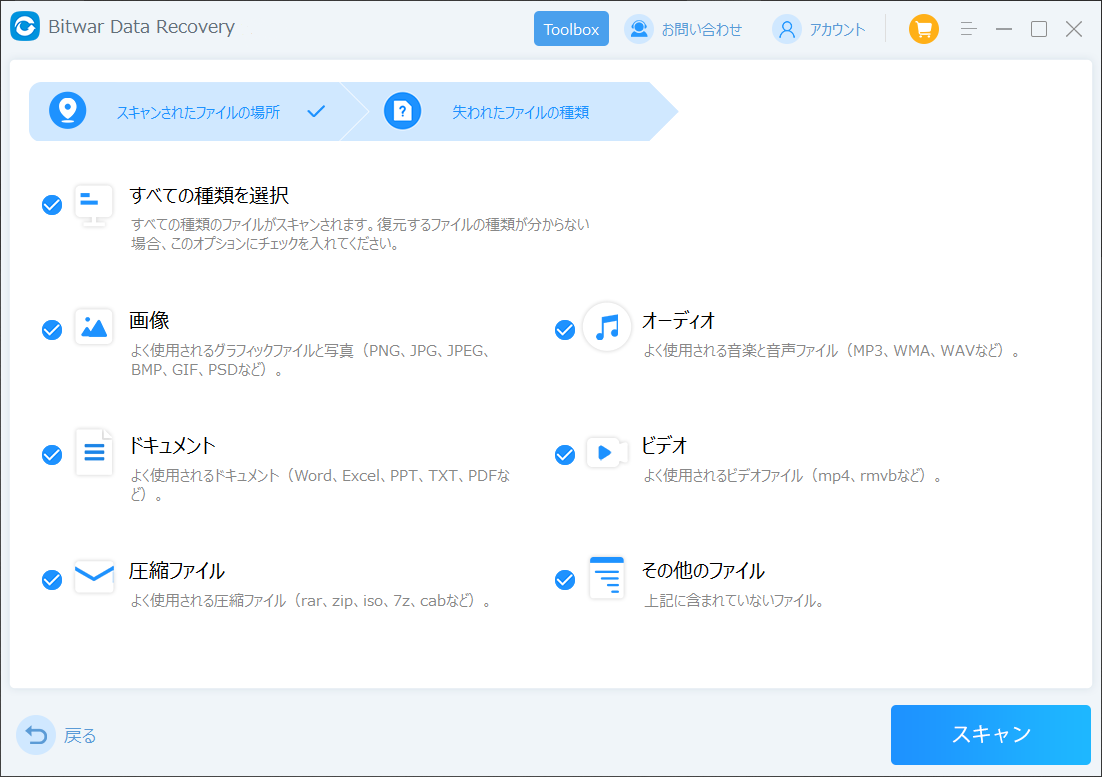This screenshot has width=1102, height=777.
Task: Click the ドキュメント document icon
Action: click(x=94, y=453)
